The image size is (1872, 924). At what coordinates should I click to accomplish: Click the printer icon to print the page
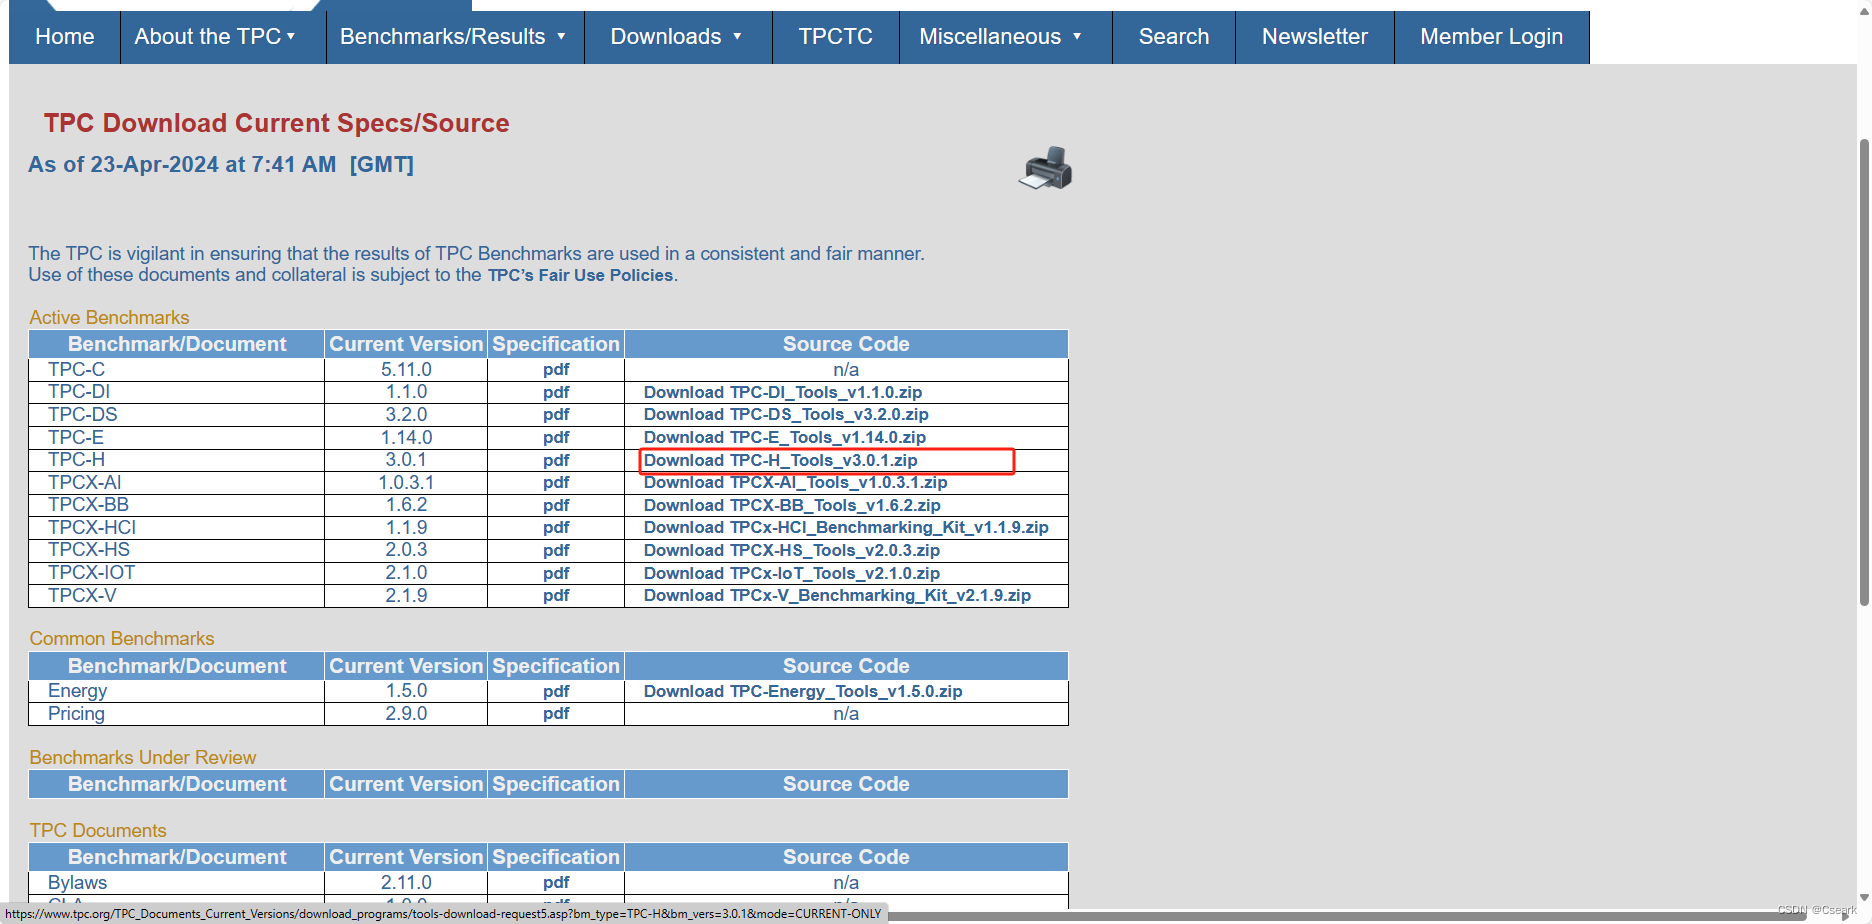(x=1045, y=167)
